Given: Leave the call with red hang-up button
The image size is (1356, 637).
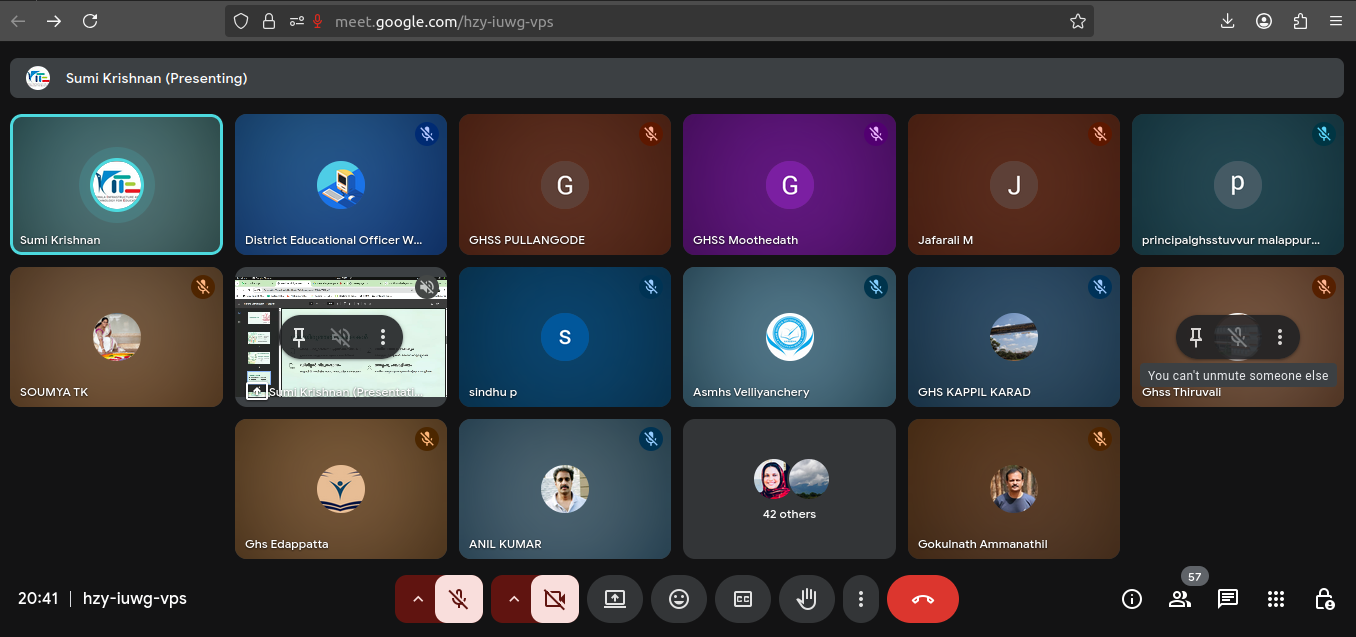Looking at the screenshot, I should [922, 599].
